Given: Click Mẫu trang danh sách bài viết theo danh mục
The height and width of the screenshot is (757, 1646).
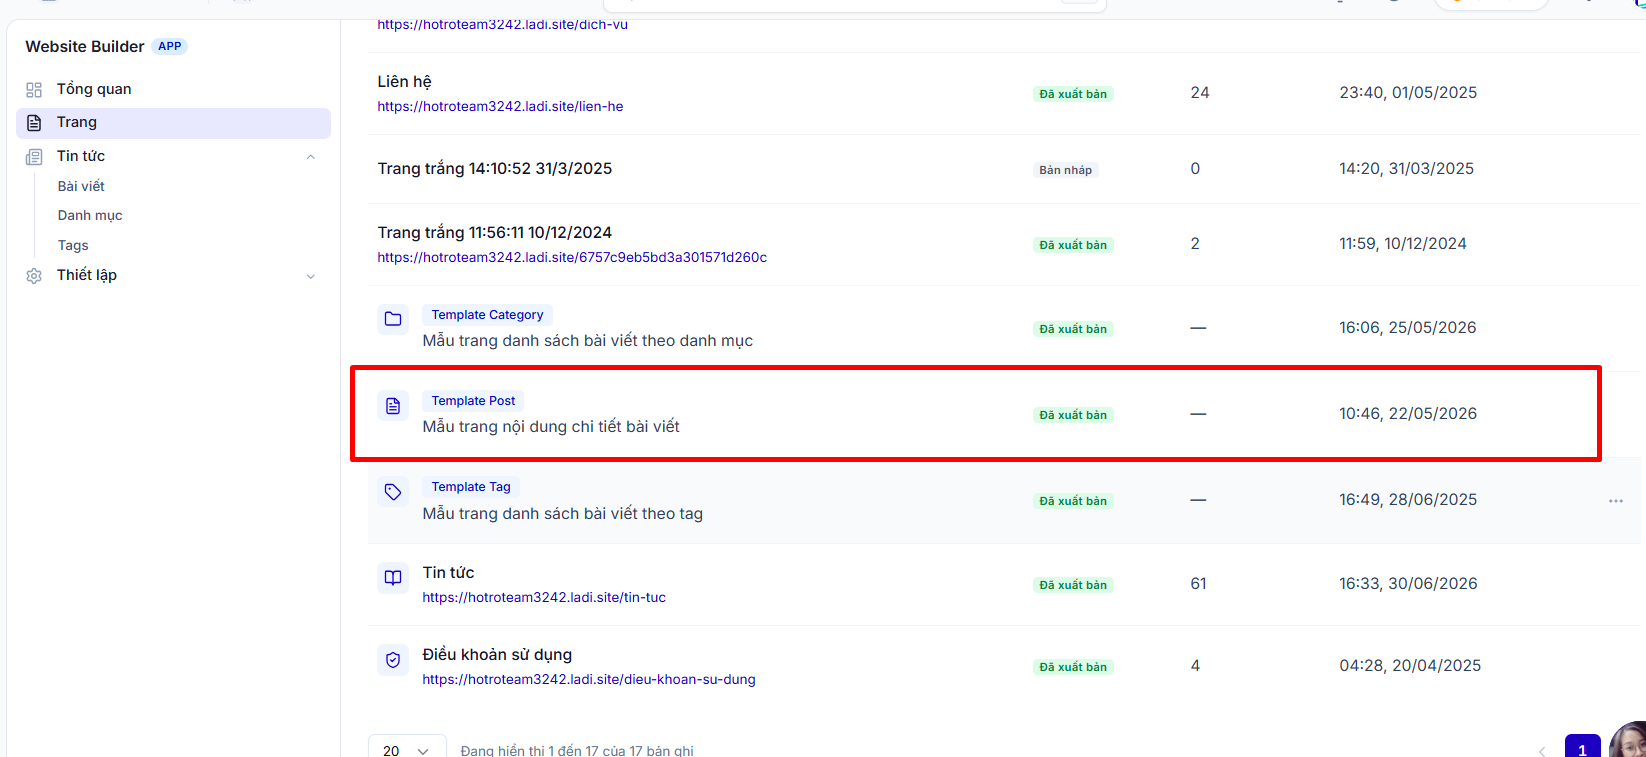Looking at the screenshot, I should (588, 340).
